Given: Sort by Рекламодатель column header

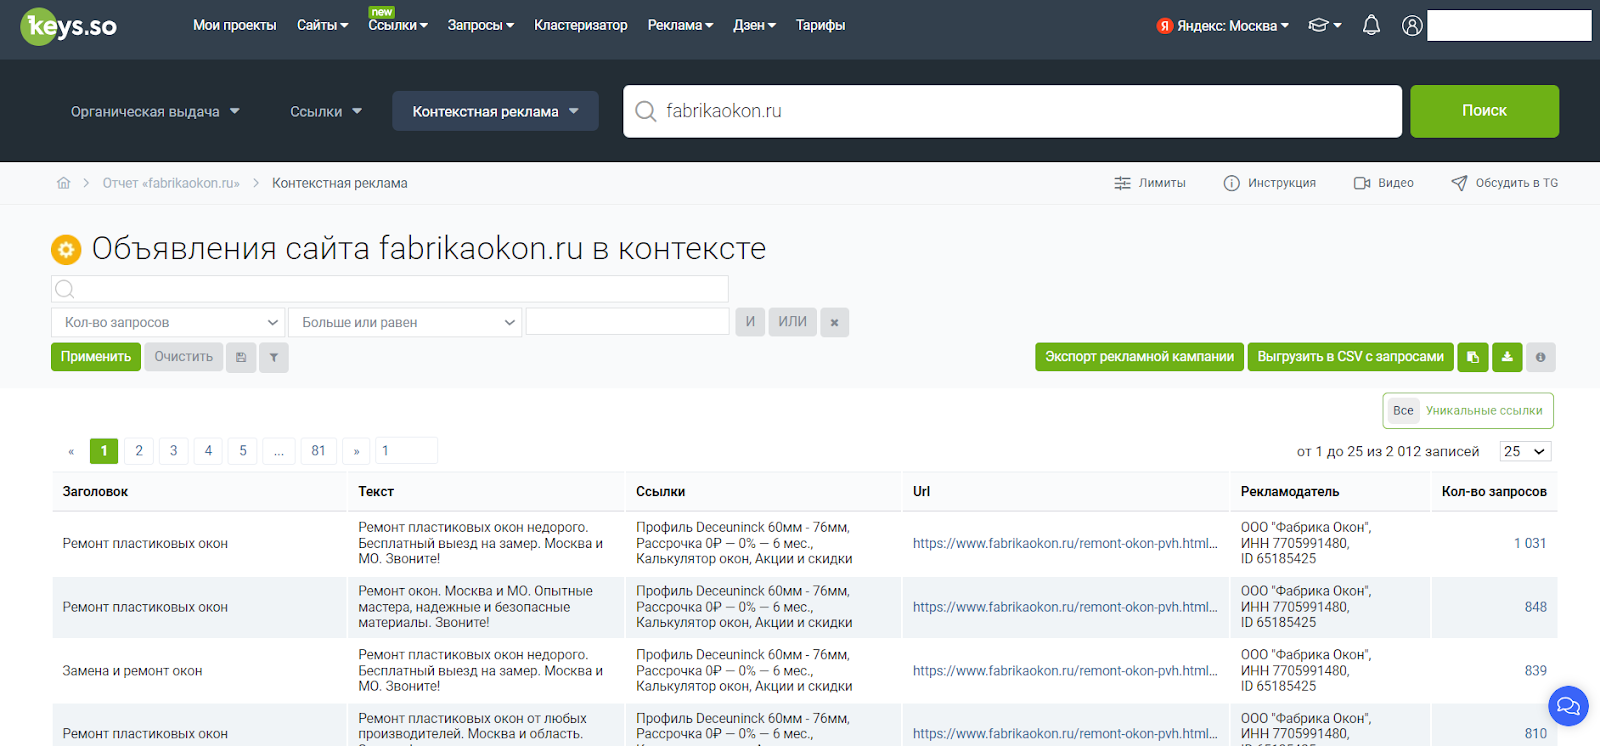Looking at the screenshot, I should [x=1290, y=492].
